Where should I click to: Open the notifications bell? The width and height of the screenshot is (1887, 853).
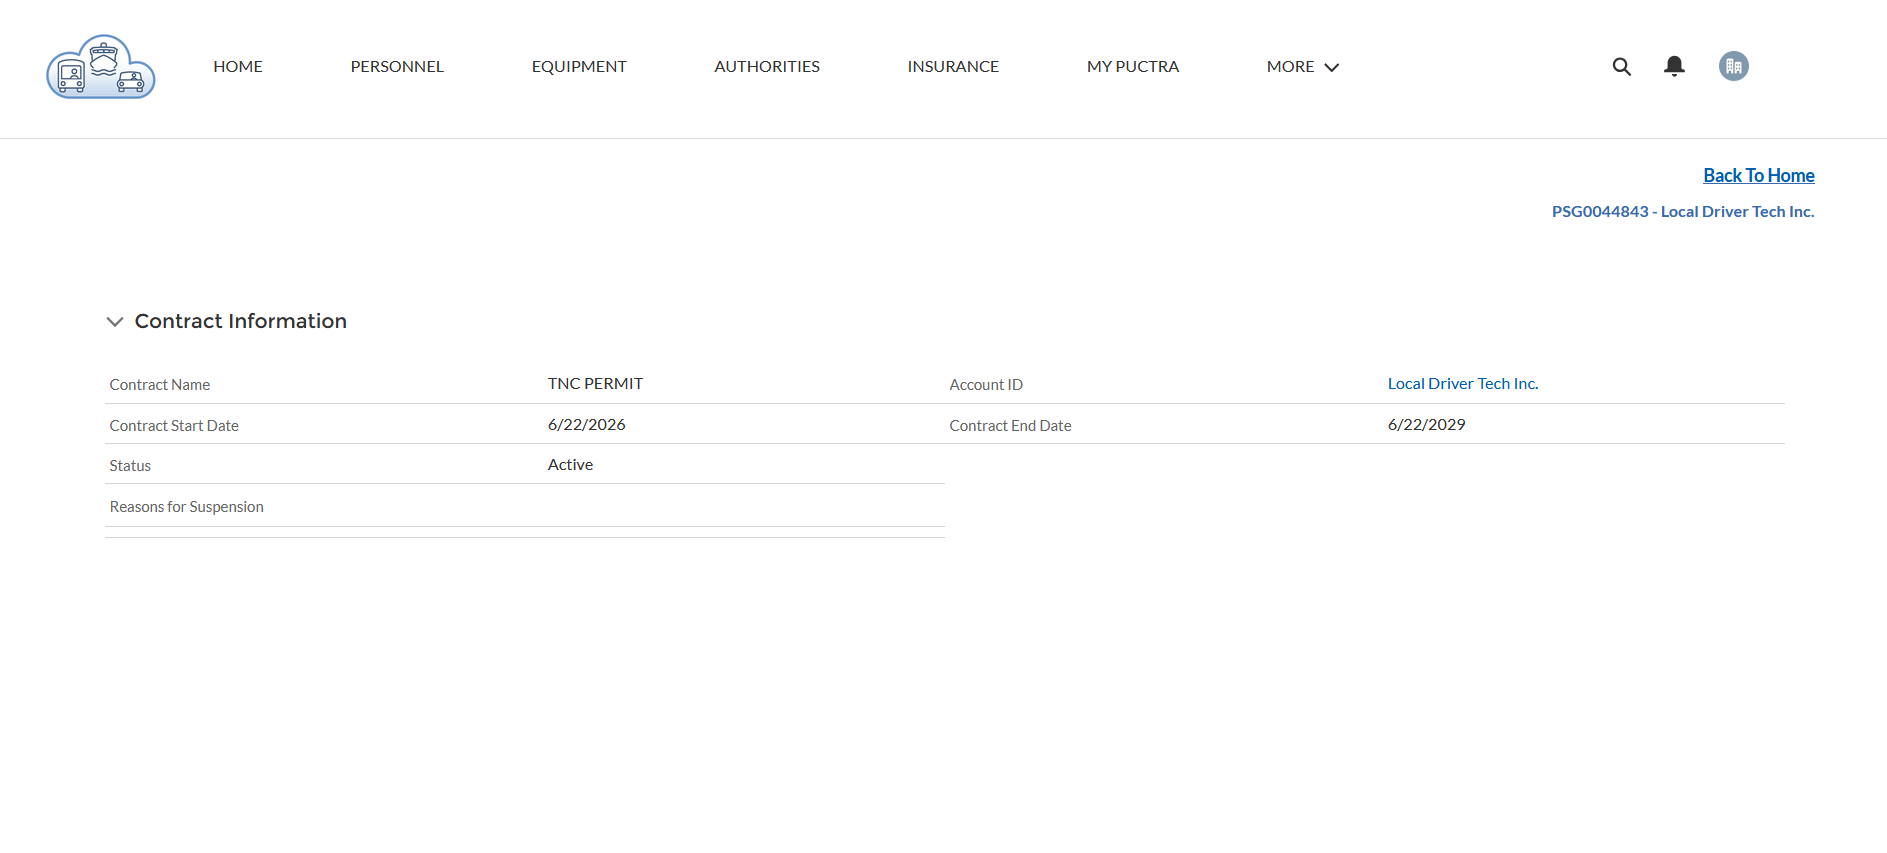1674,66
